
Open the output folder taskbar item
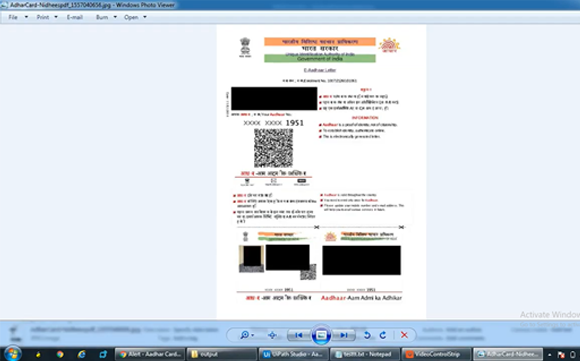pos(222,354)
